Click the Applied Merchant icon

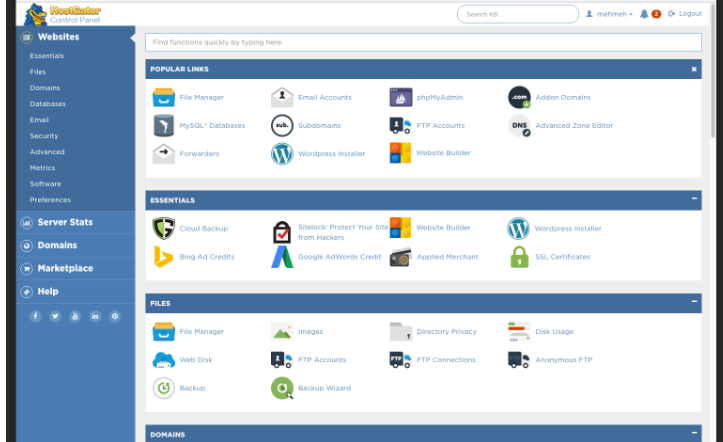(x=400, y=257)
